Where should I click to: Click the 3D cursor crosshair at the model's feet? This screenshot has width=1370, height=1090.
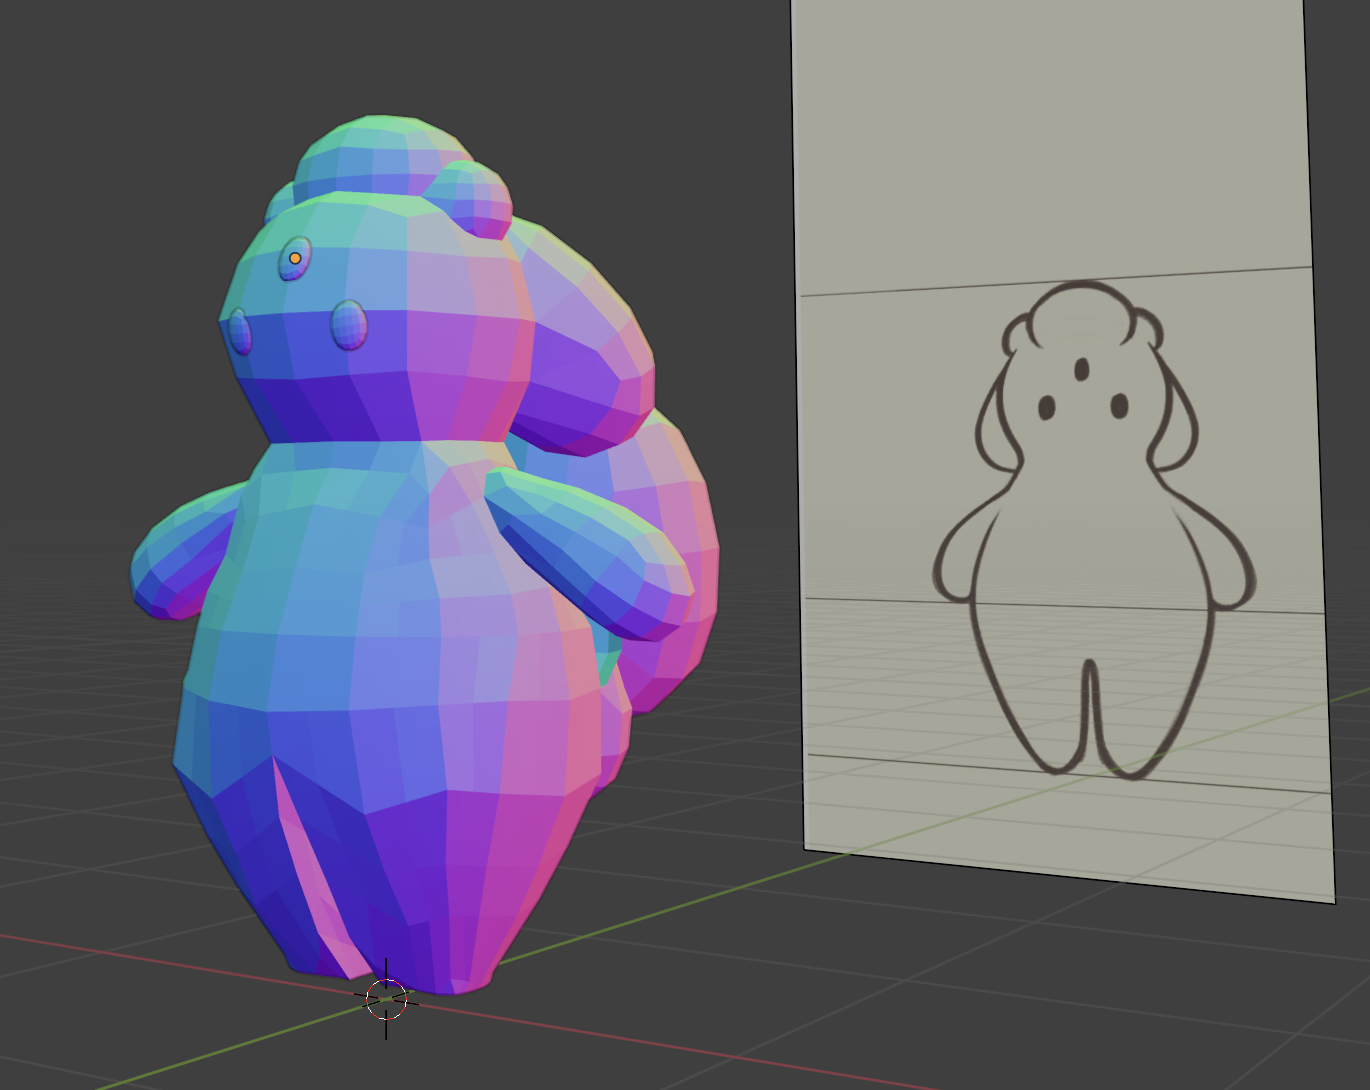386,999
